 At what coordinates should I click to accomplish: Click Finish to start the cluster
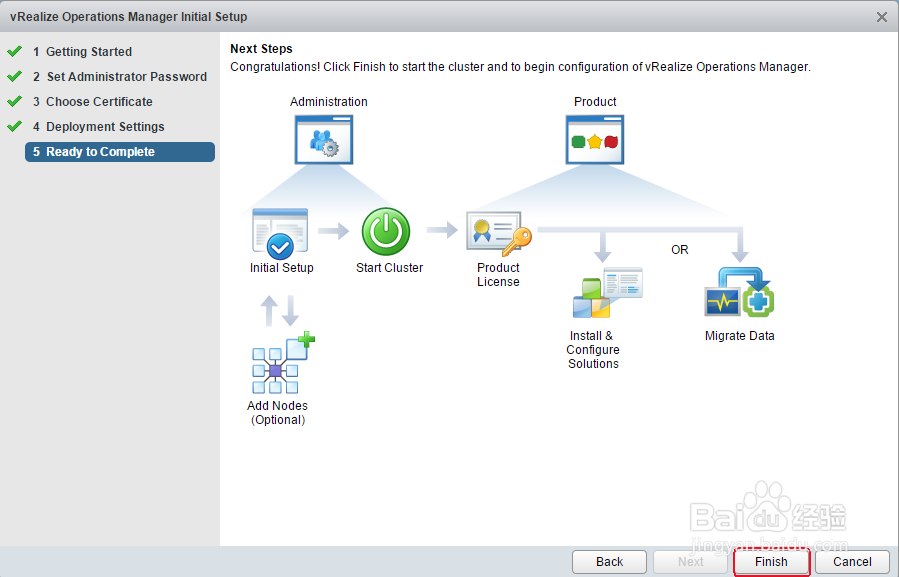click(771, 562)
